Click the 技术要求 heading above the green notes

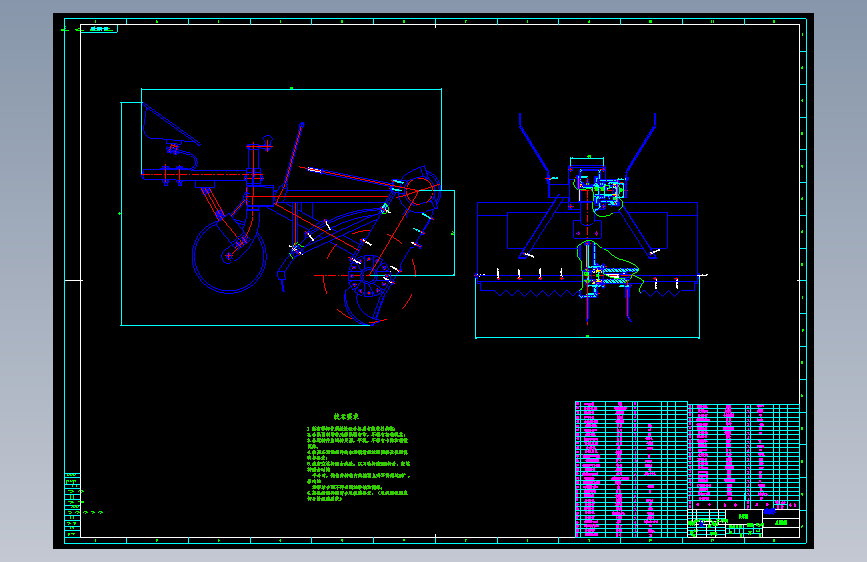(x=346, y=417)
